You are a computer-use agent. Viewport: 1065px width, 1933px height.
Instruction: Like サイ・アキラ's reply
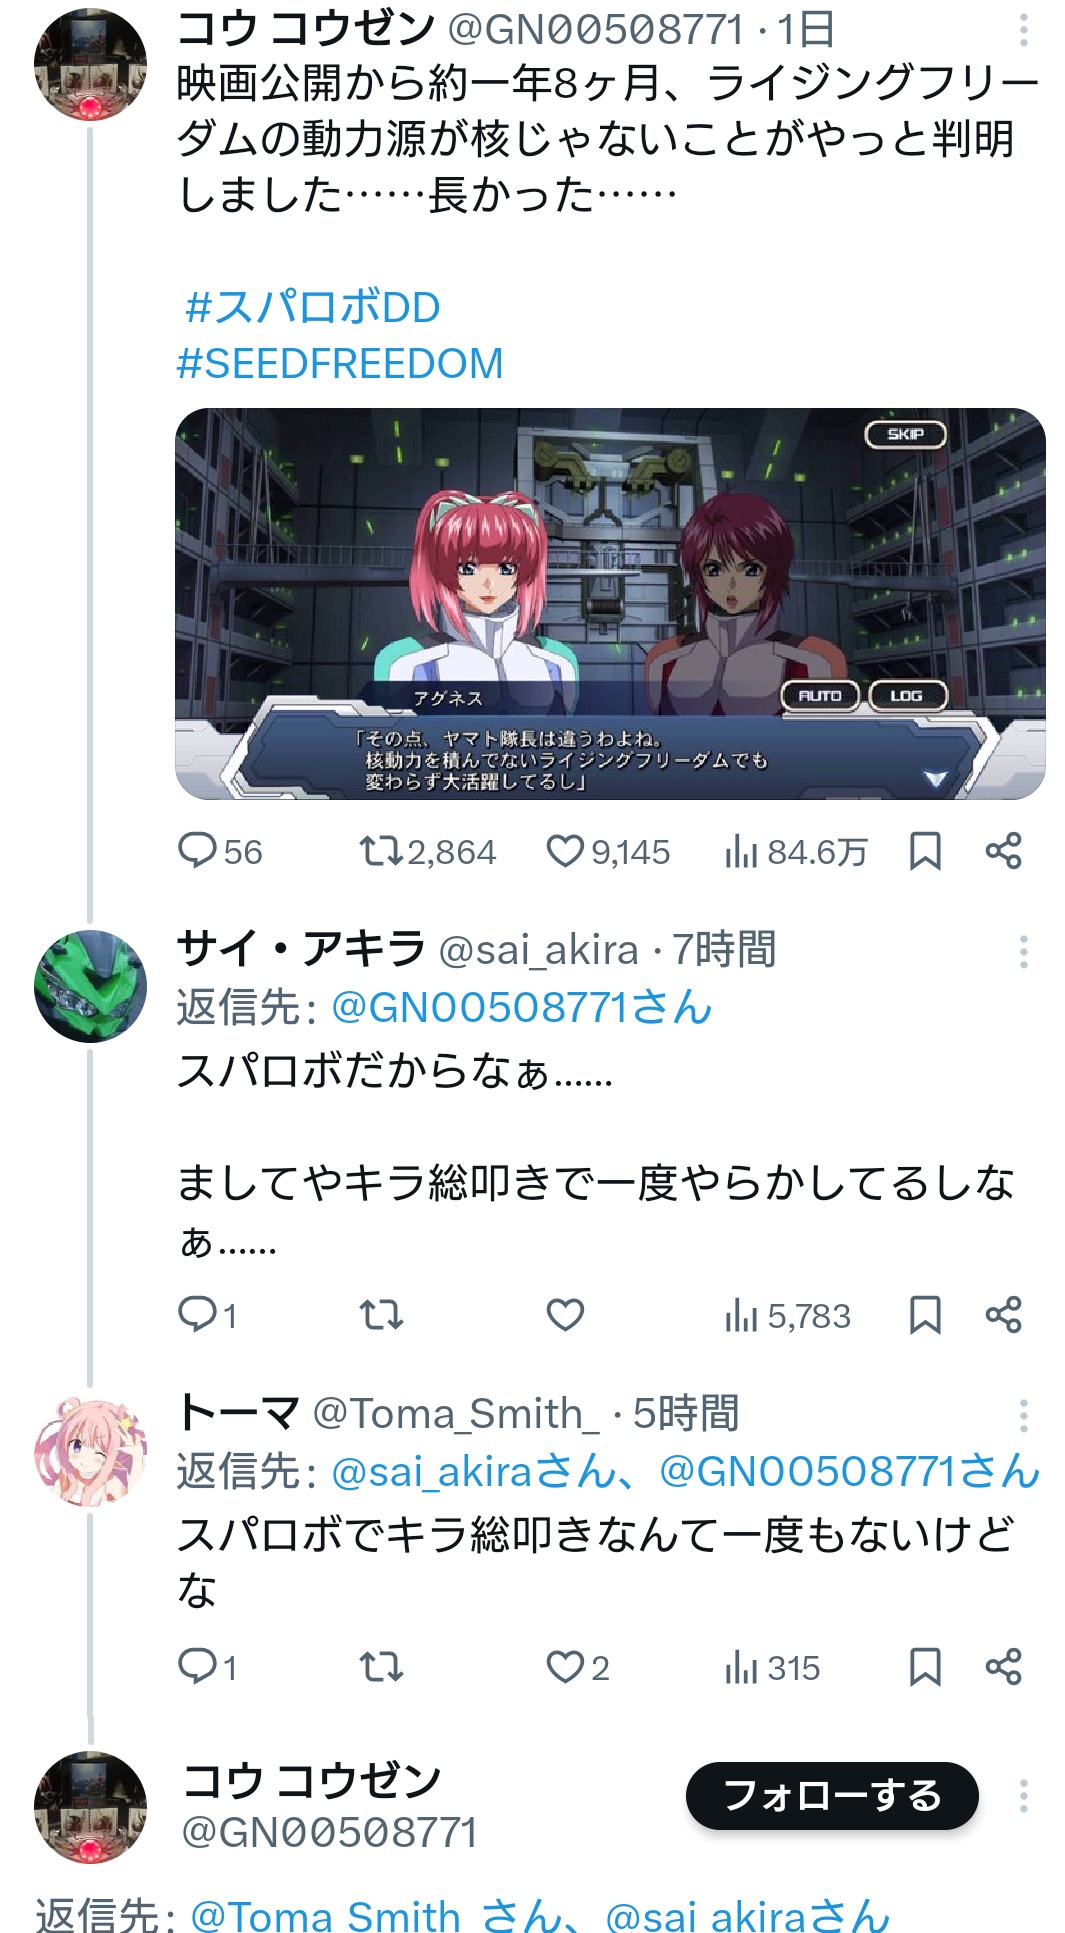565,1315
